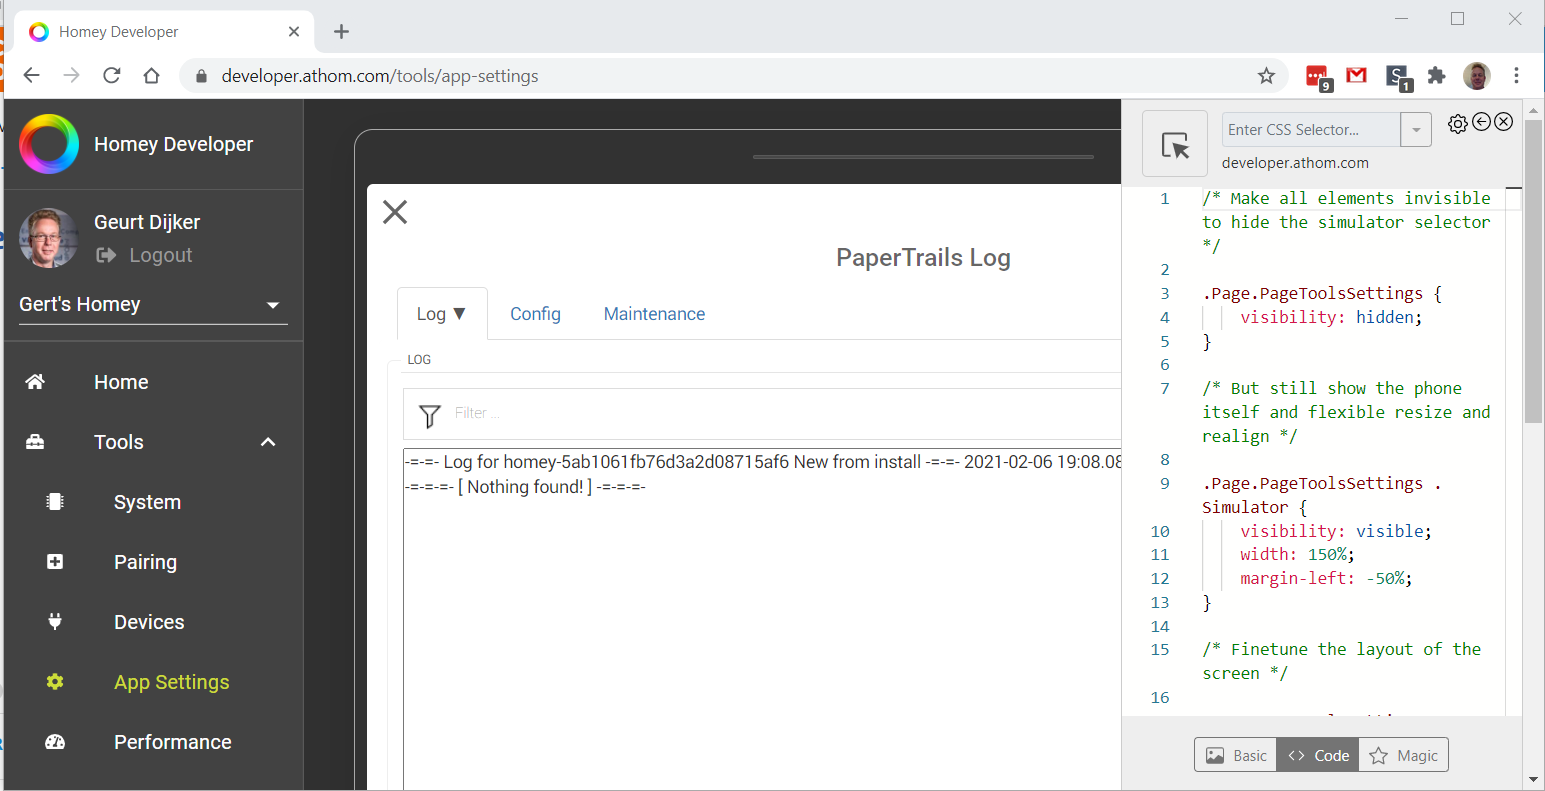The height and width of the screenshot is (791, 1545).
Task: Reload the current page
Action: 112,76
